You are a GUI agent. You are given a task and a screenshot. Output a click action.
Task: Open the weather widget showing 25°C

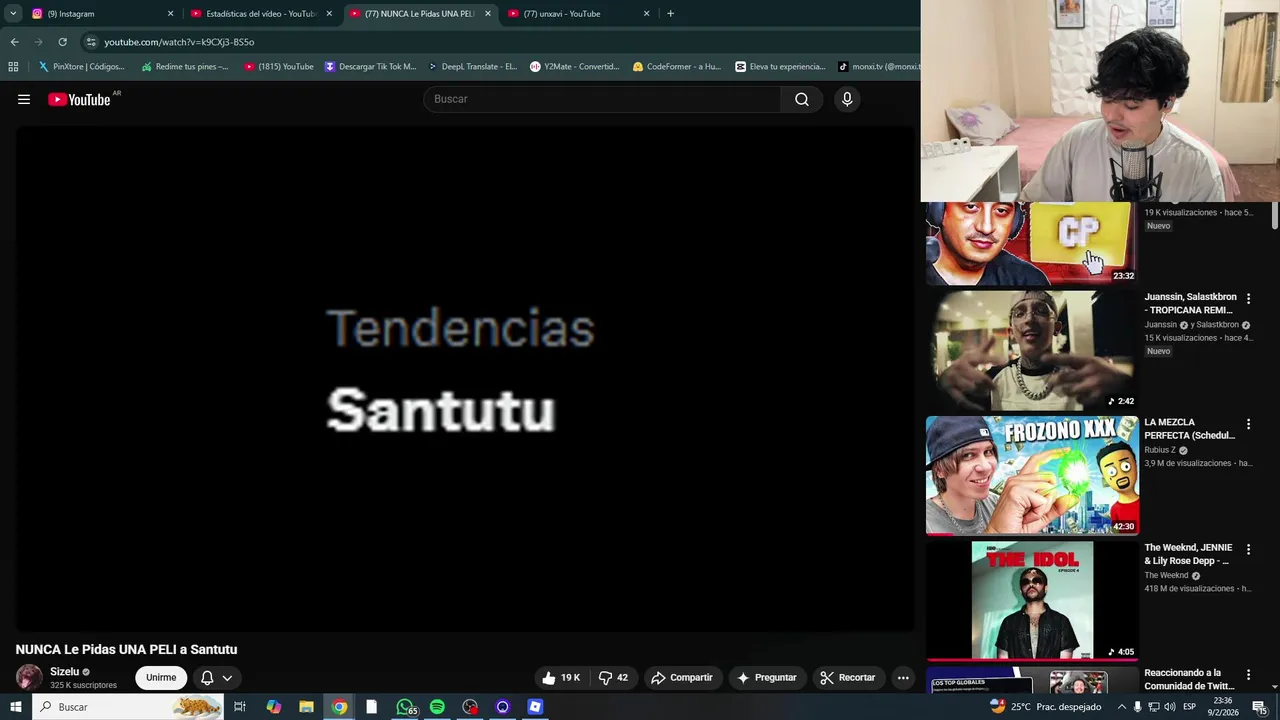click(1045, 707)
